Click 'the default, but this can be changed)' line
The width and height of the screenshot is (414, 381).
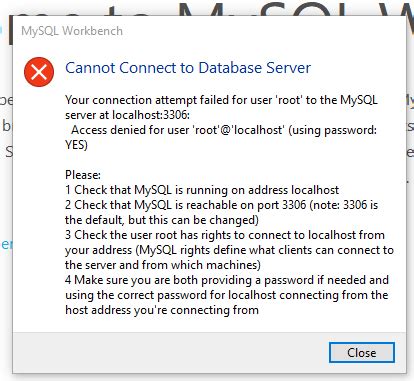[x=162, y=220]
